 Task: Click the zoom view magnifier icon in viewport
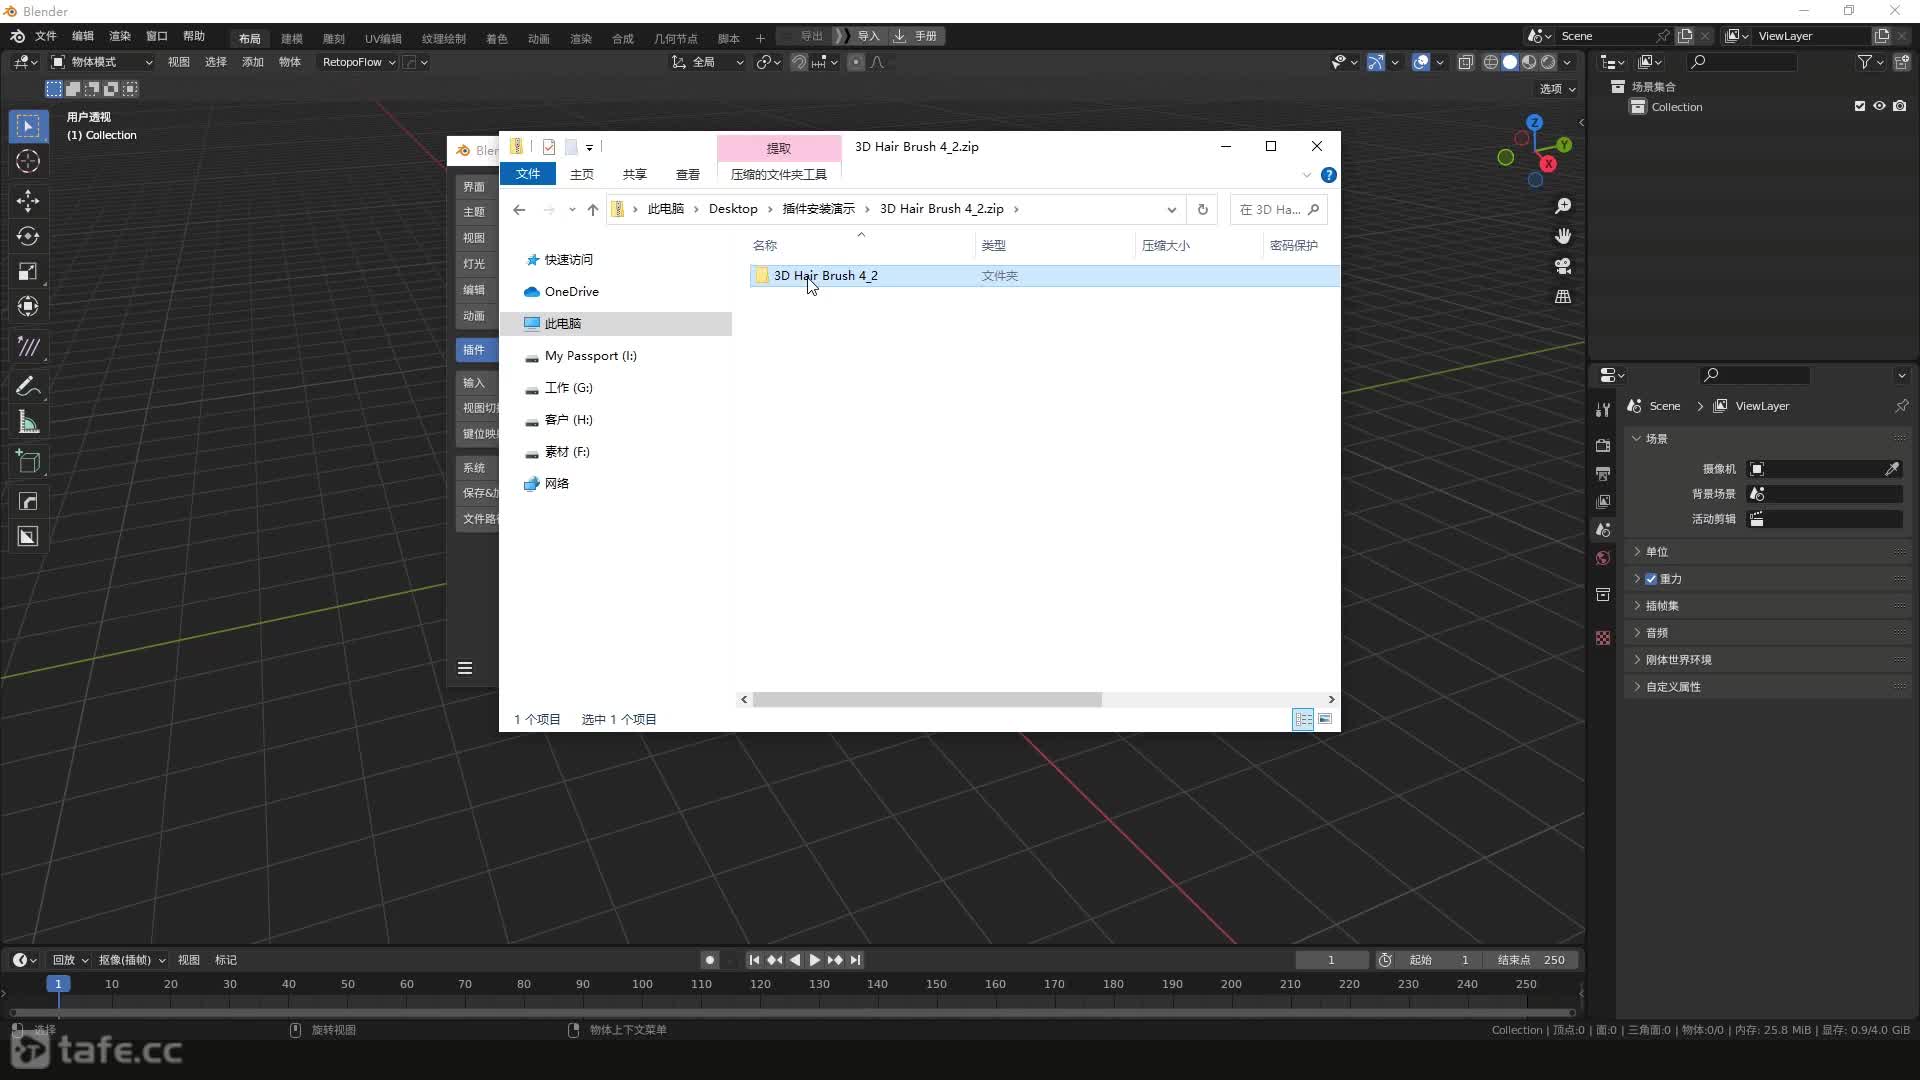coord(1563,206)
